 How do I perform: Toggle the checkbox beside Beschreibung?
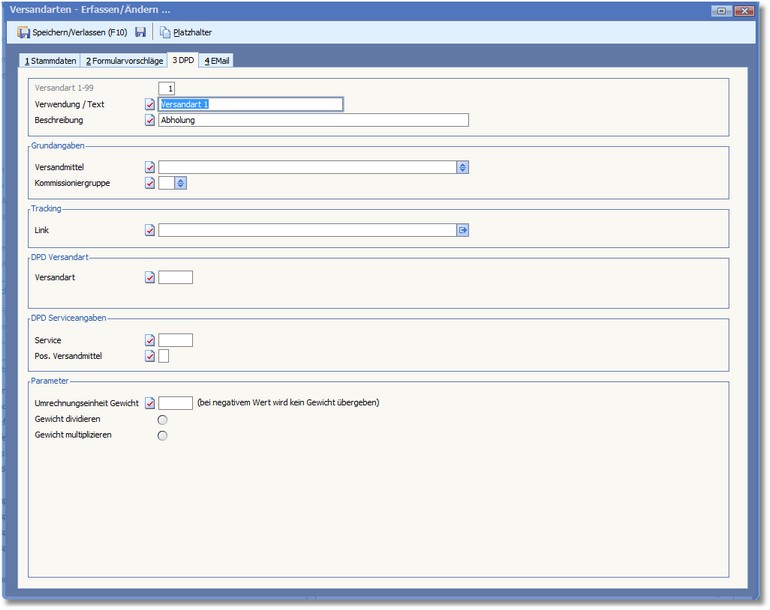pos(150,120)
